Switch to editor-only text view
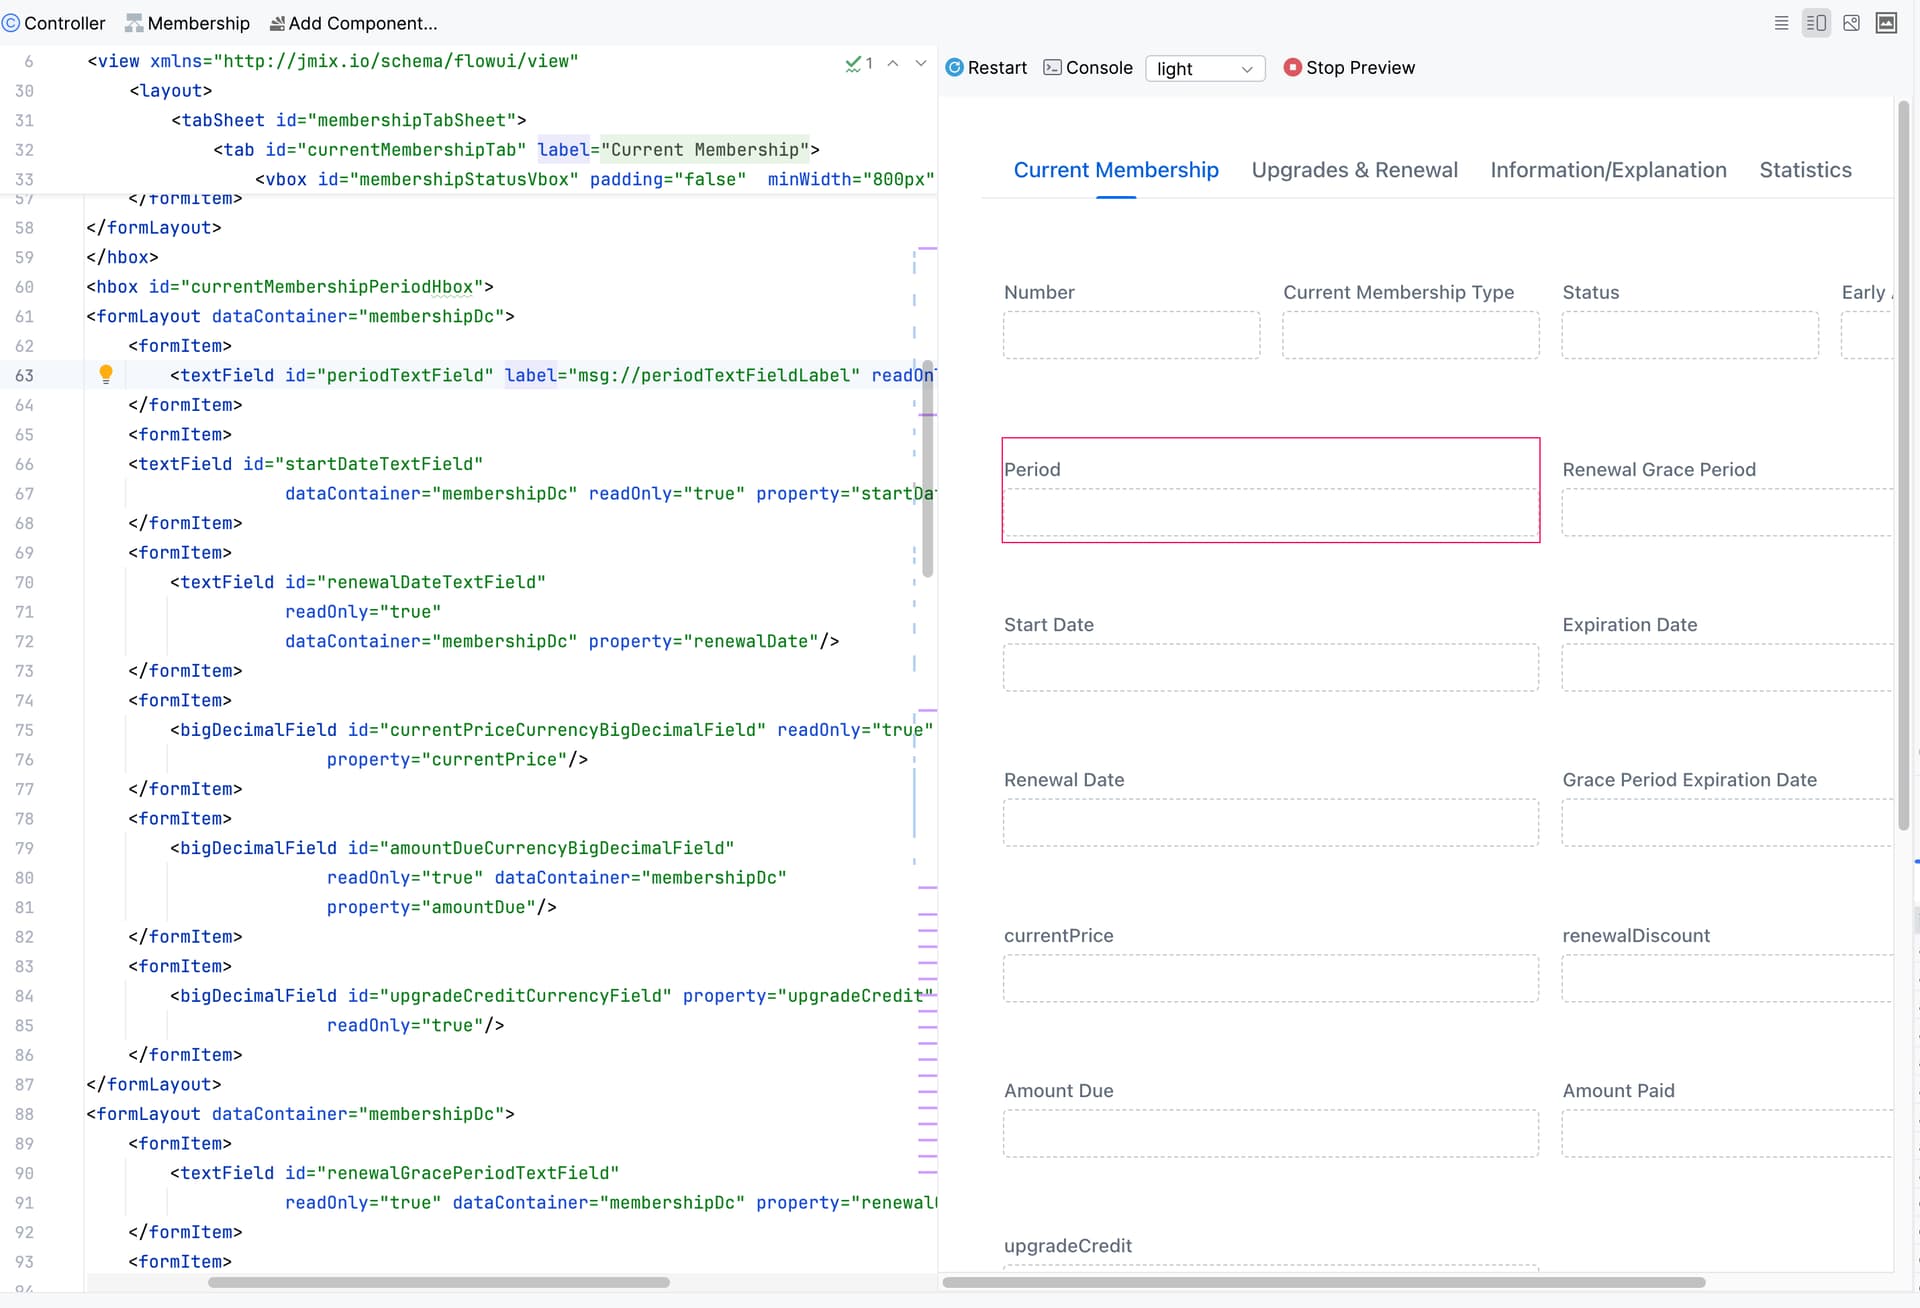 pos(1781,23)
